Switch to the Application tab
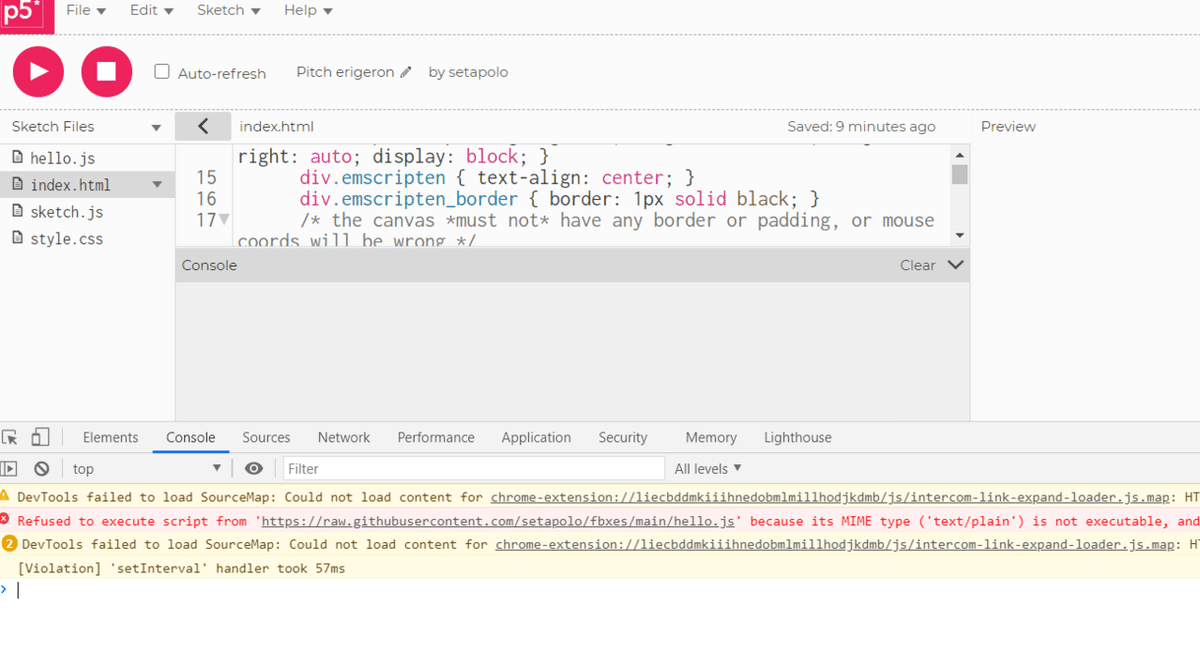Viewport: 1200px width, 668px height. pos(536,437)
